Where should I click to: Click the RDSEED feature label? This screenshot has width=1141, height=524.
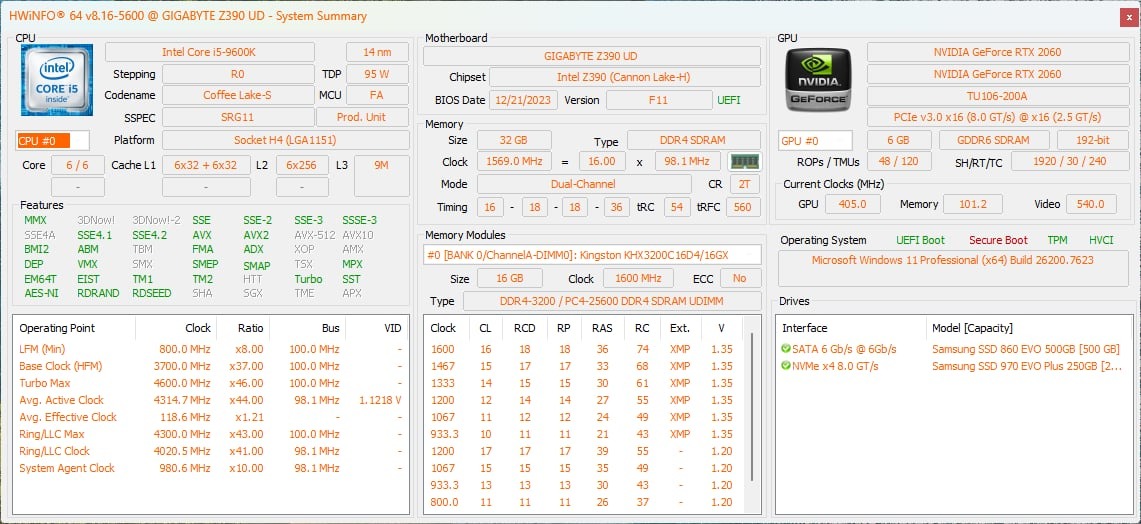click(x=151, y=293)
